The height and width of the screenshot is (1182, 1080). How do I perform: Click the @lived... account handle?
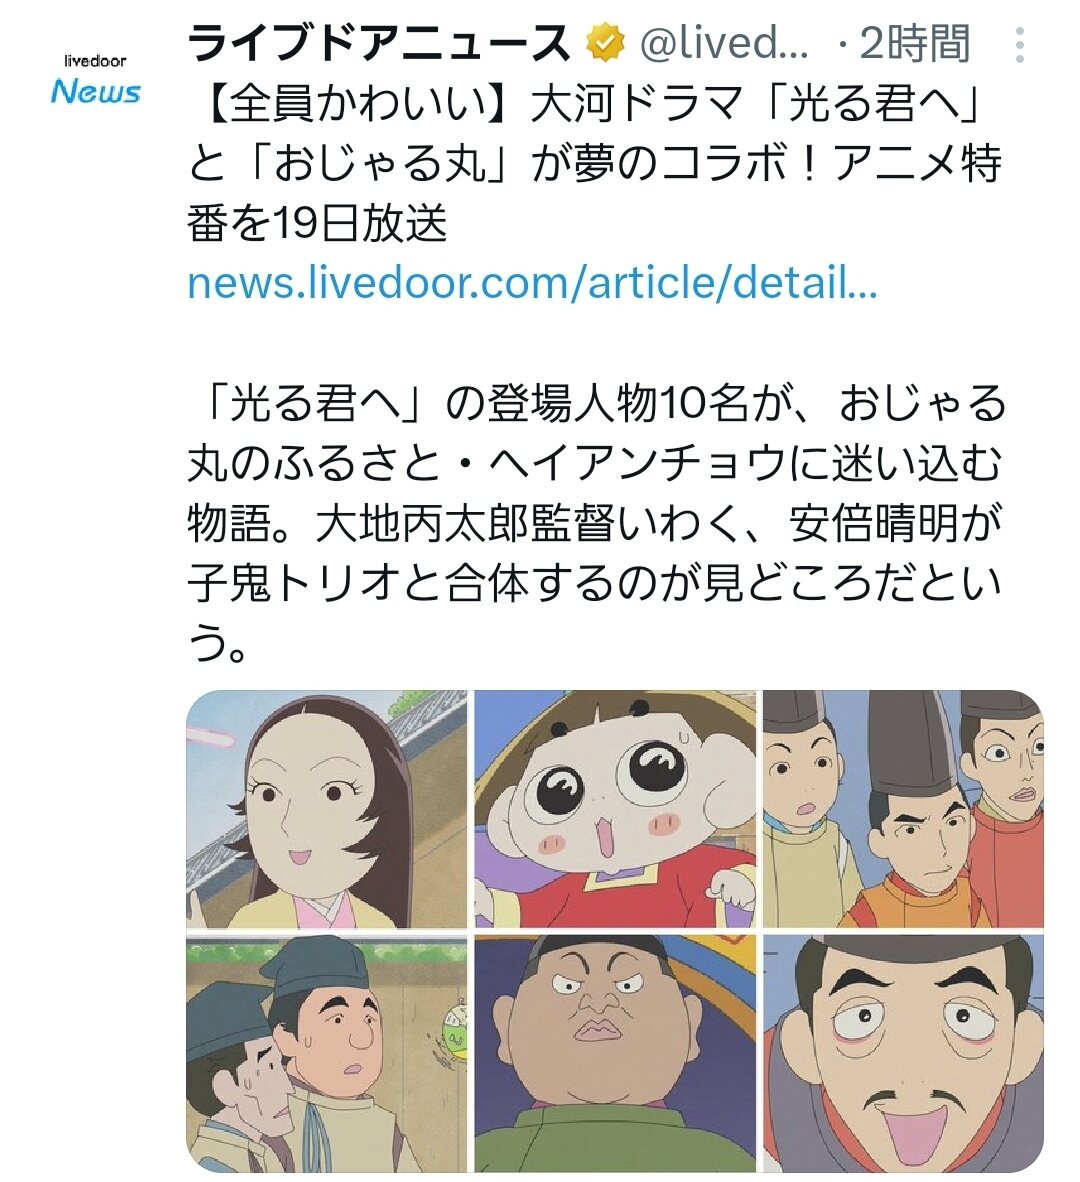[x=724, y=44]
